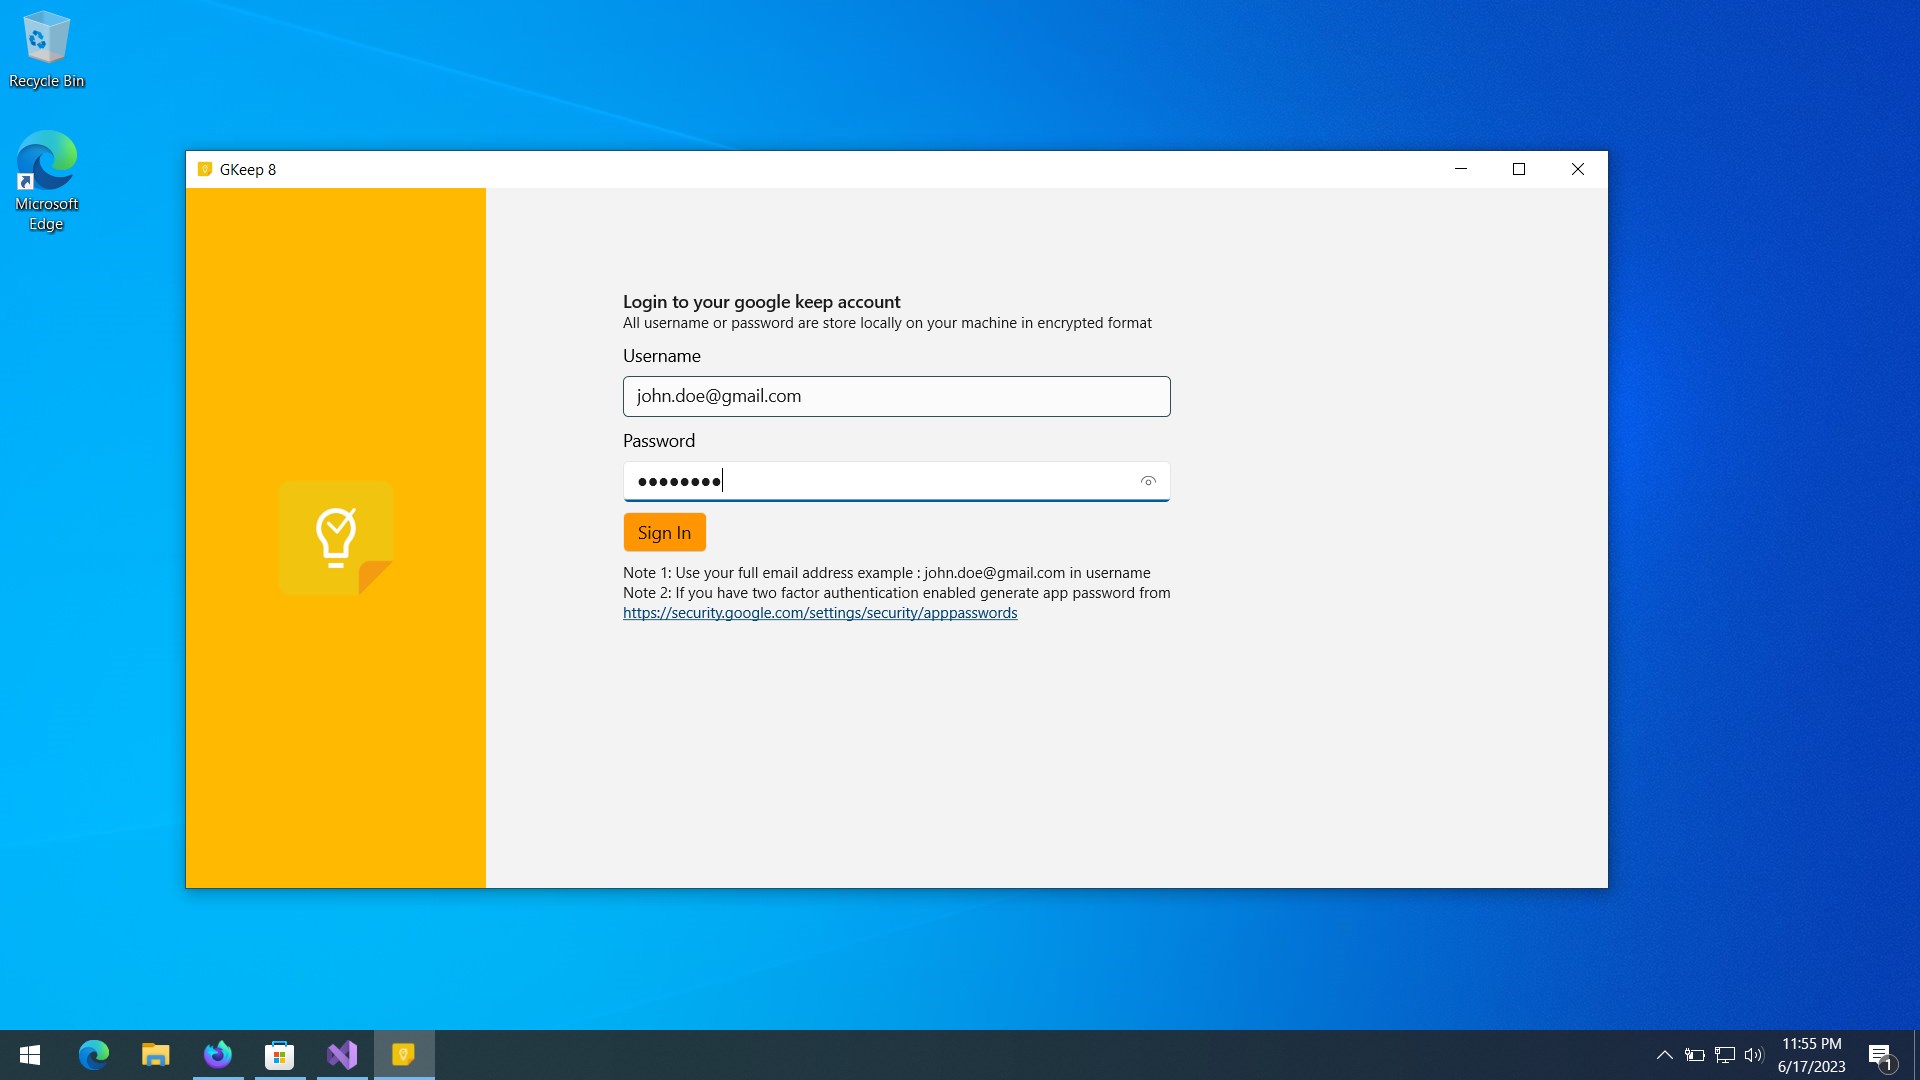Viewport: 1920px width, 1080px height.
Task: Expand the hidden system tray icons
Action: [1665, 1055]
